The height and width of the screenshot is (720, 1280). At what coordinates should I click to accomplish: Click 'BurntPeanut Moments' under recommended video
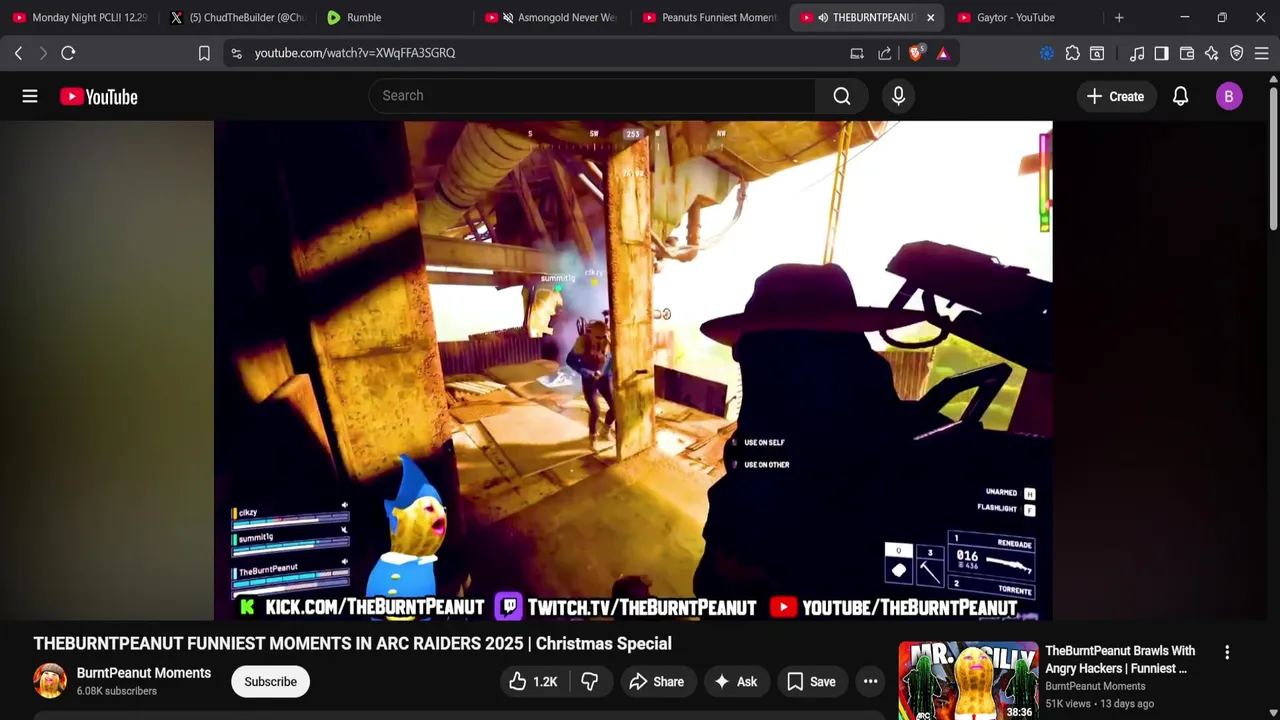[x=1095, y=686]
